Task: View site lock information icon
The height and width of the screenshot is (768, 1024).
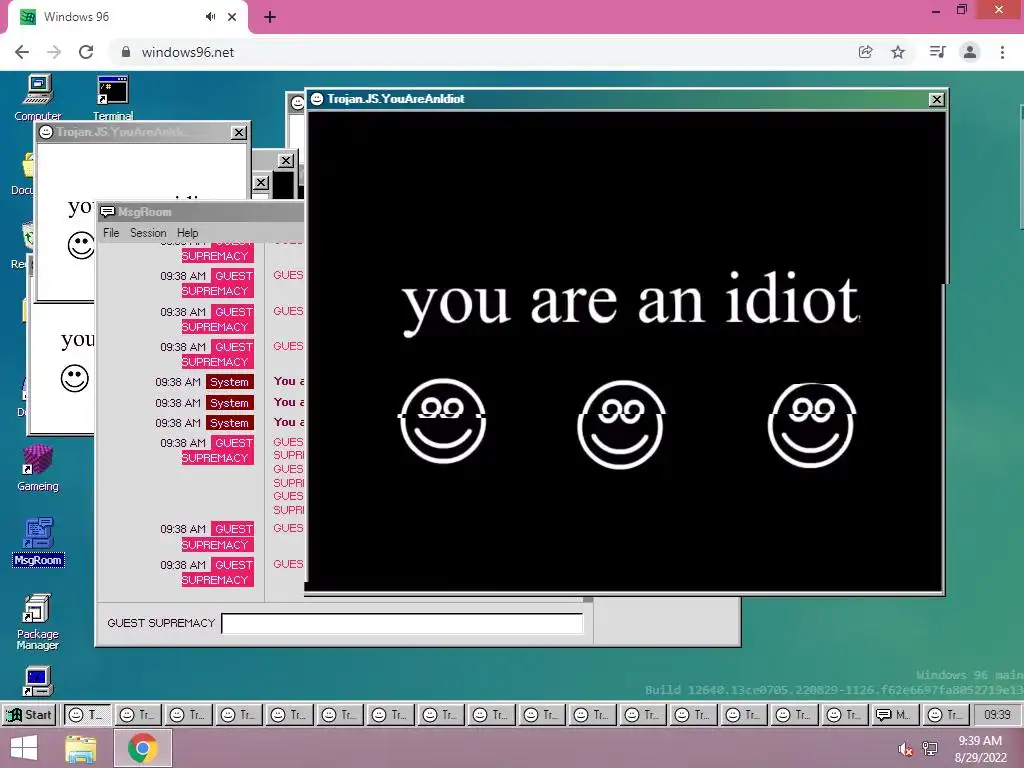Action: (126, 52)
